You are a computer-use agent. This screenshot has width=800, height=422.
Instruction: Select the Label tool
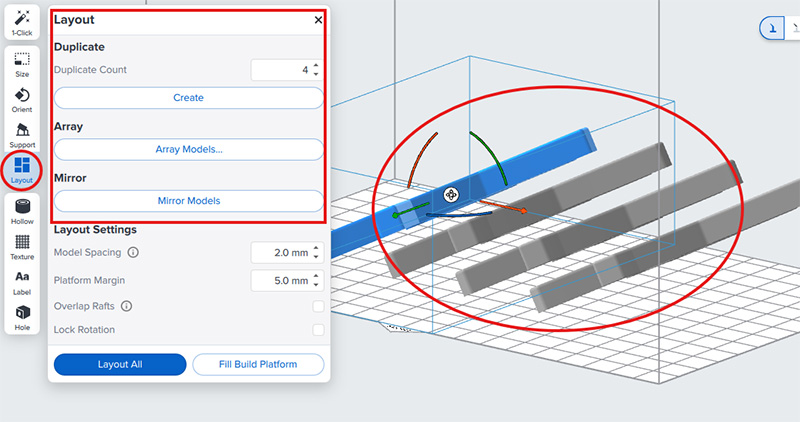click(22, 283)
